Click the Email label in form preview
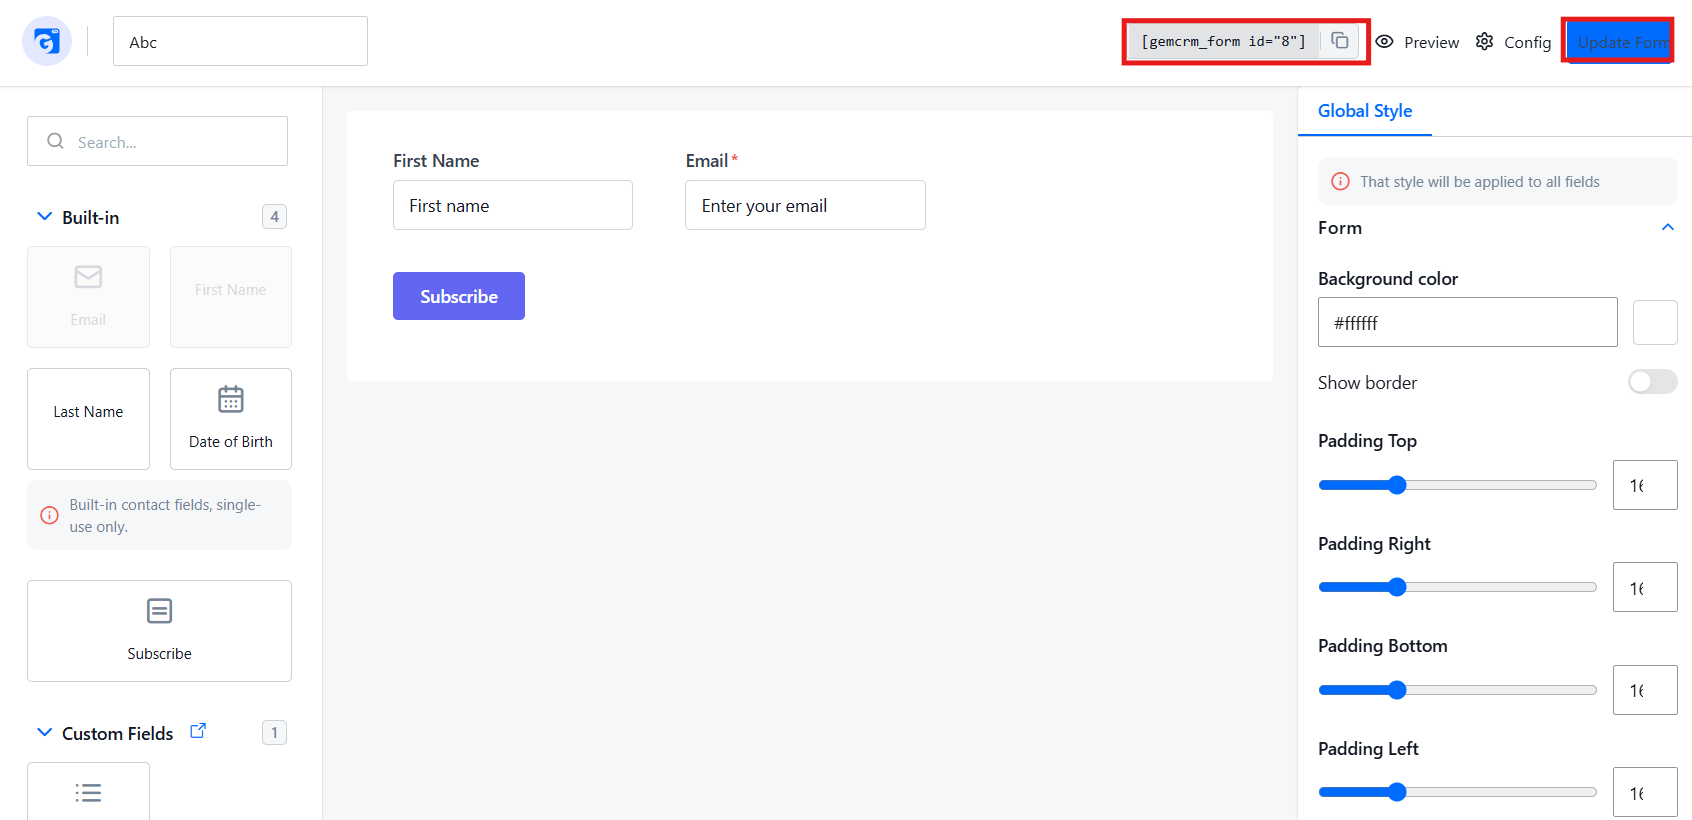Viewport: 1692px width, 820px height. [706, 161]
